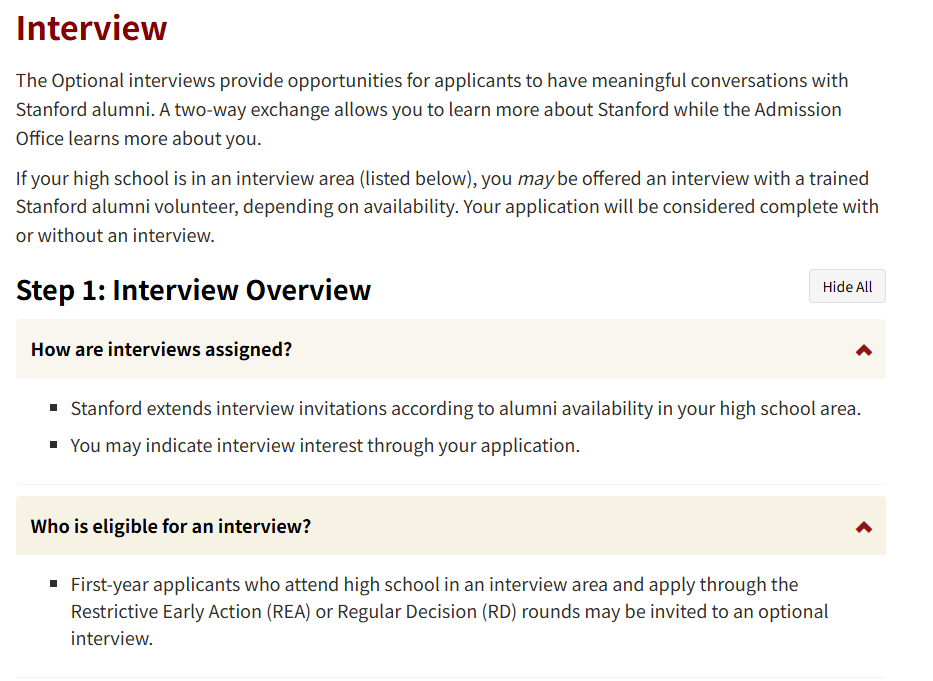Click "or without an interview." sentence ending
Image resolution: width=933 pixels, height=681 pixels.
pos(115,236)
